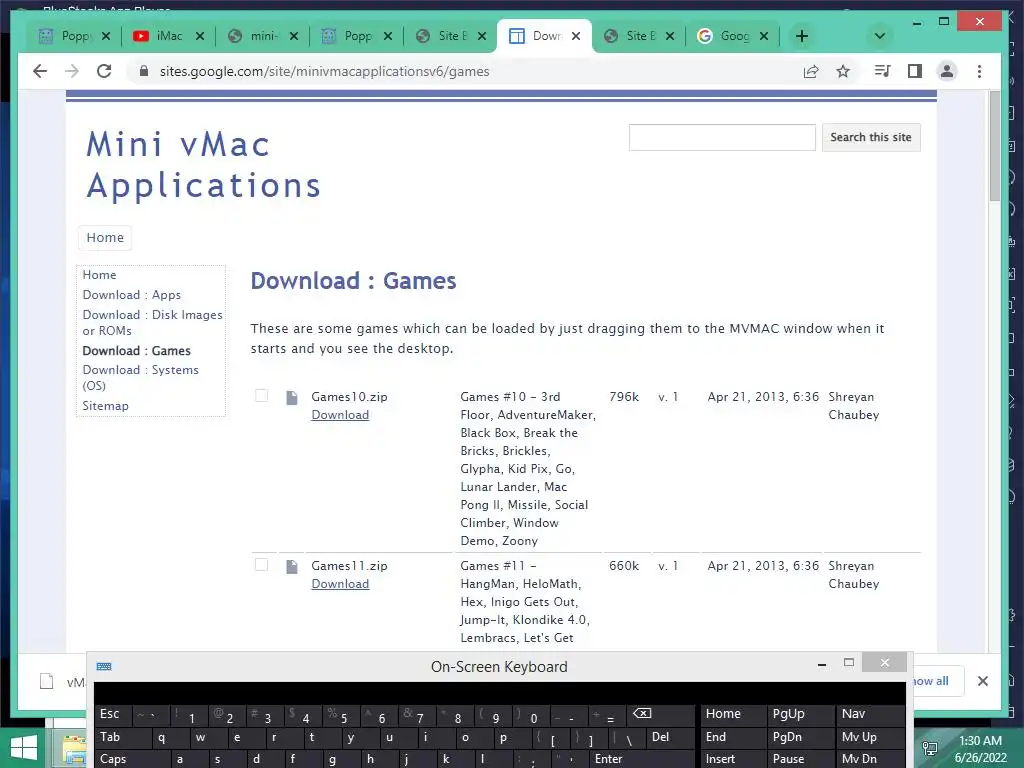Image resolution: width=1024 pixels, height=768 pixels.
Task: Click PgDn key on On-Screen Keyboard
Action: coord(801,737)
